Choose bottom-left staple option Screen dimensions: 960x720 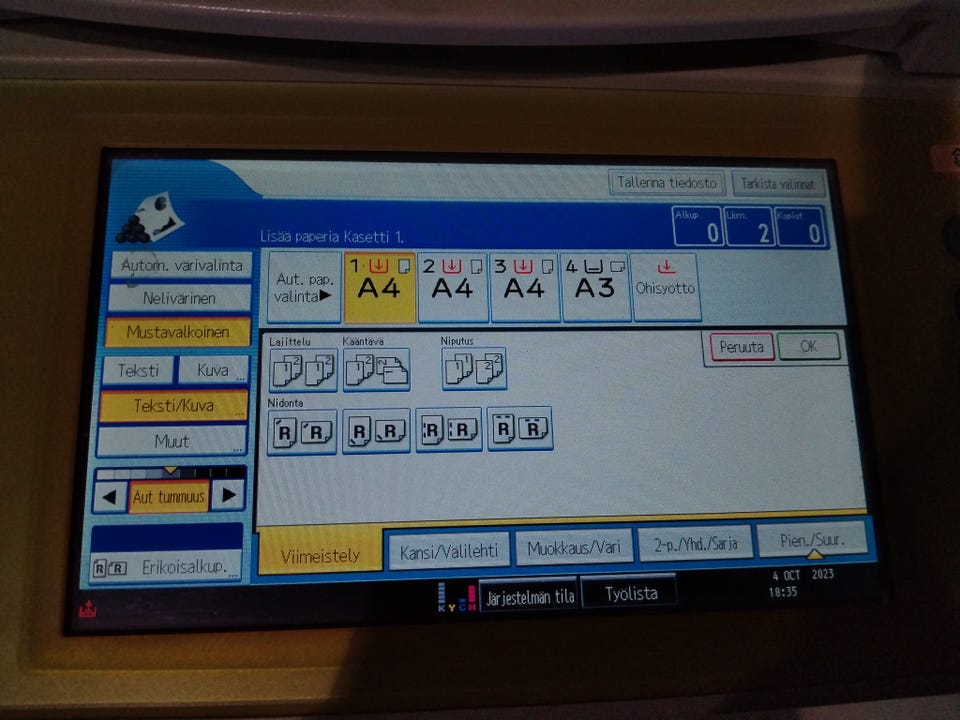click(376, 431)
